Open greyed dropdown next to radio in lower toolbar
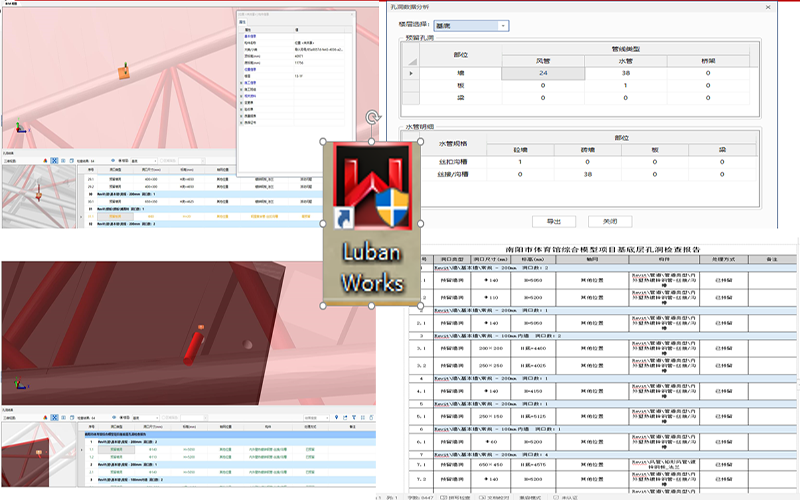 194,418
